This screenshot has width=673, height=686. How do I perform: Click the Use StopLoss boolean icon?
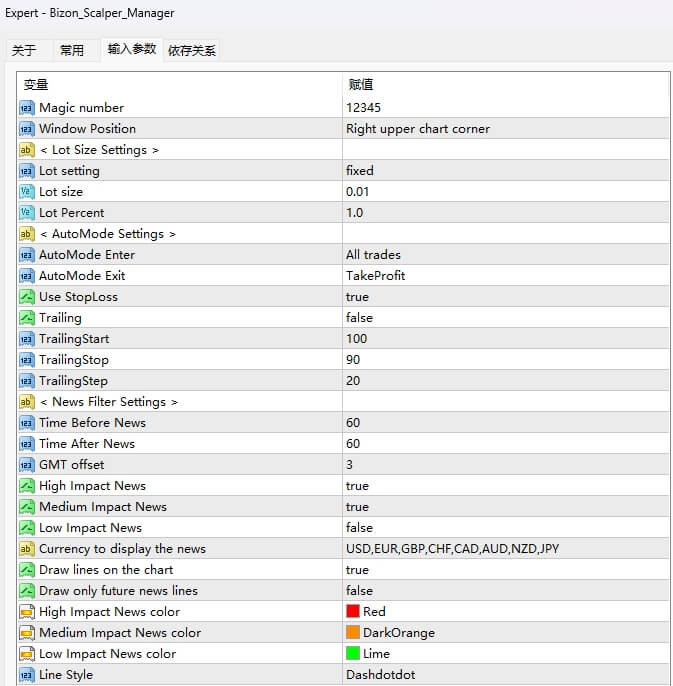(x=27, y=297)
